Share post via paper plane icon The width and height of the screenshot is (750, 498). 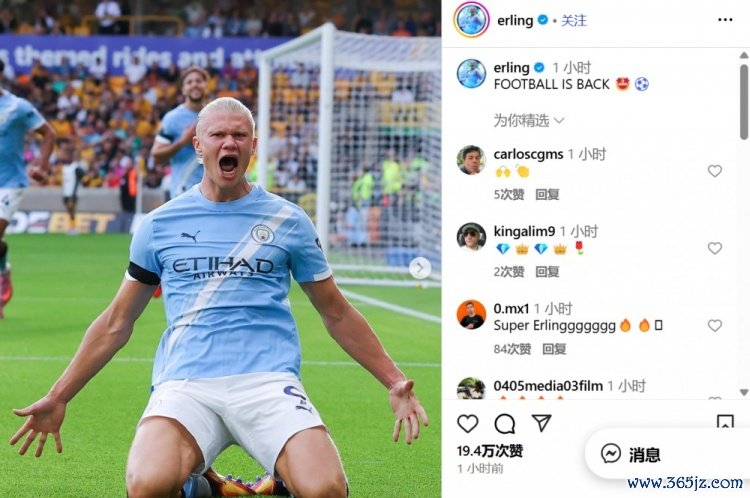542,423
